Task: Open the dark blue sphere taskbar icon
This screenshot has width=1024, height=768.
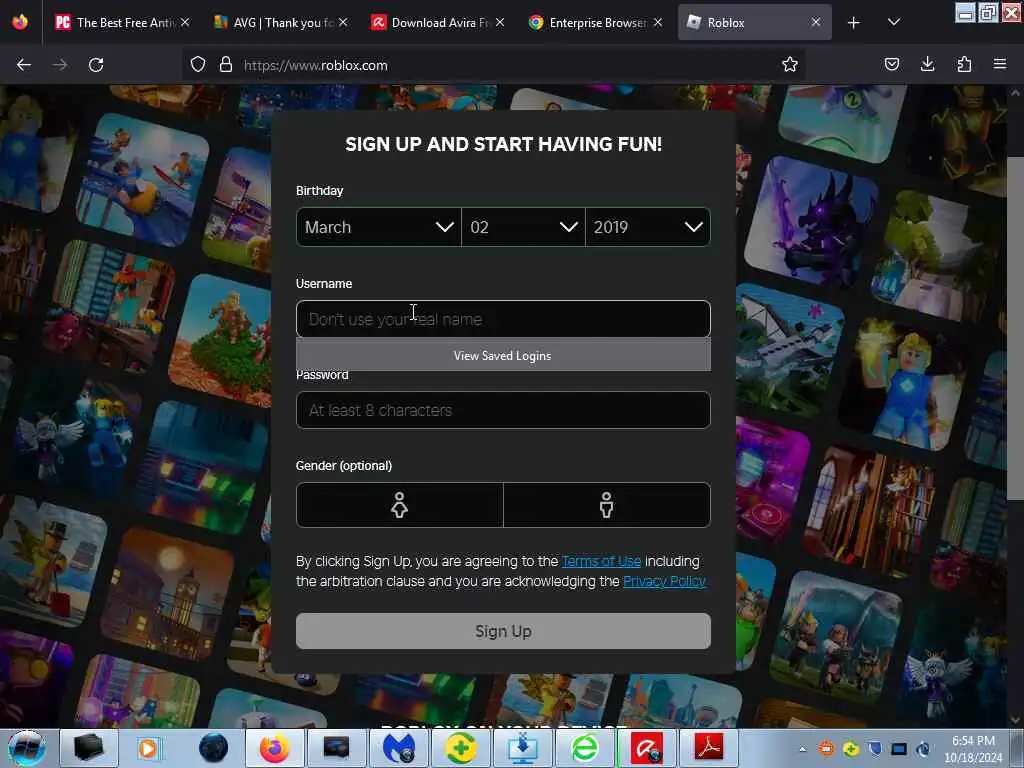Action: point(212,748)
